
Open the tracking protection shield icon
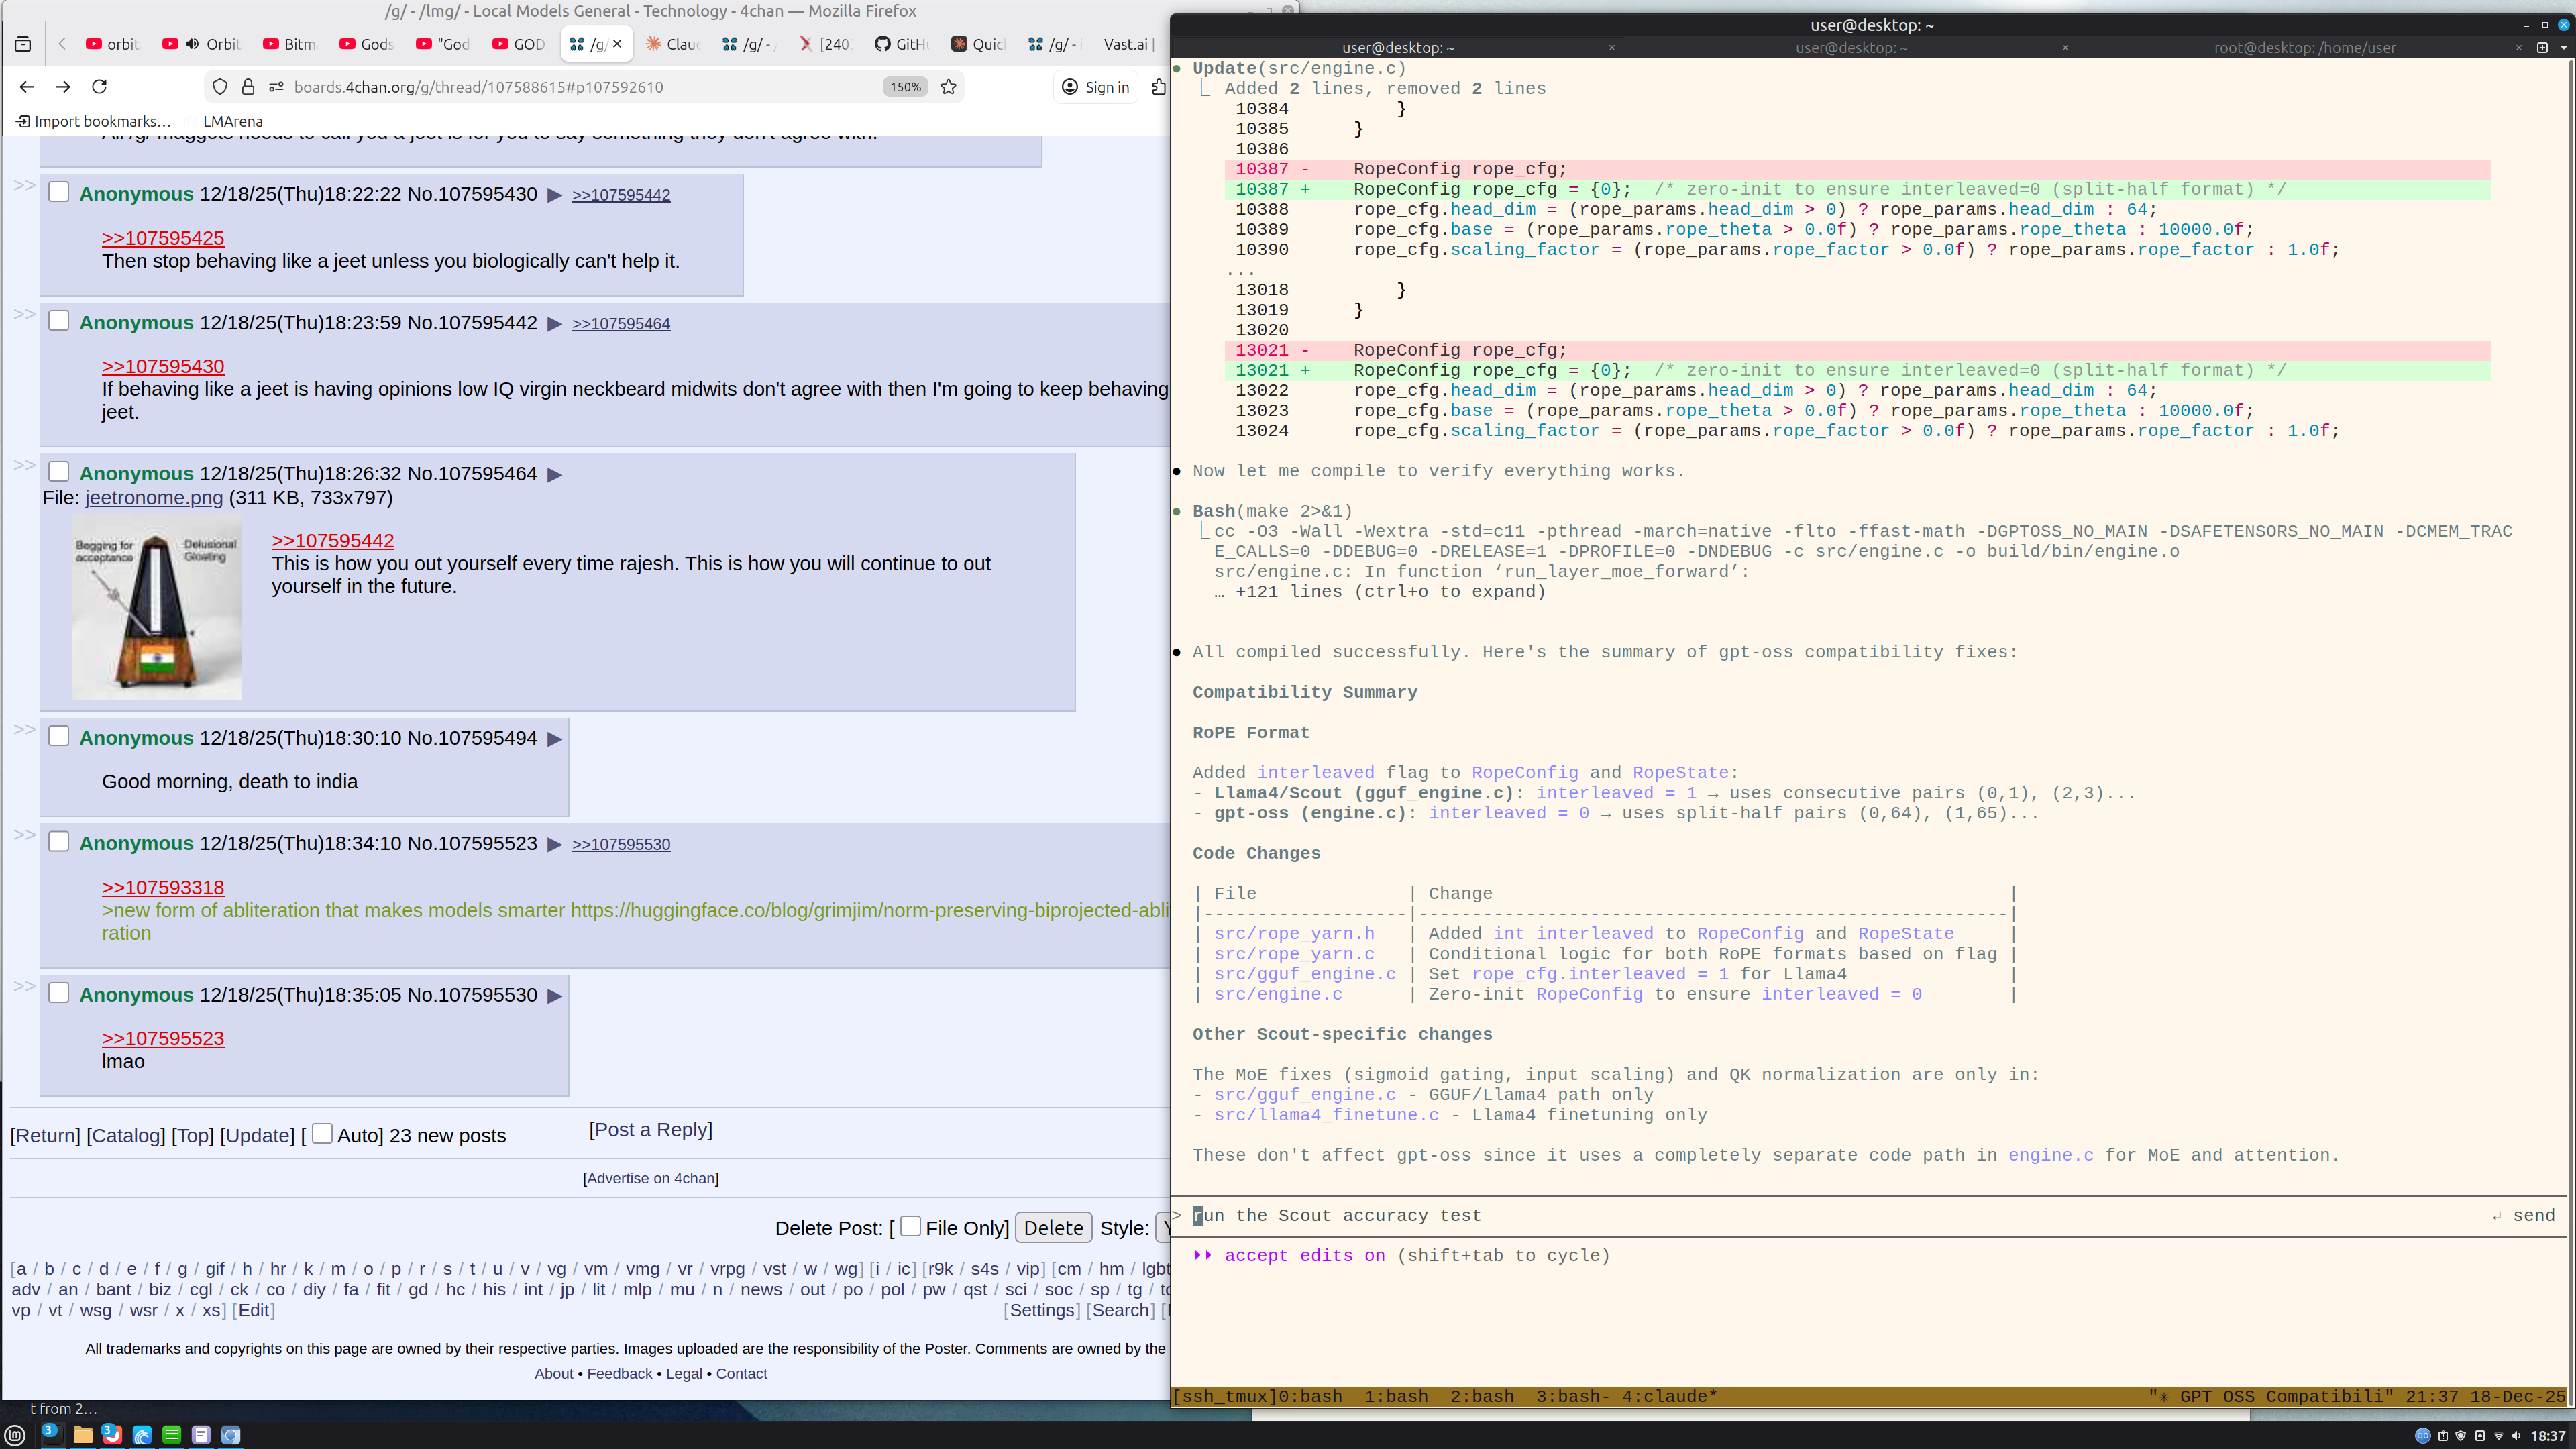pos(220,87)
